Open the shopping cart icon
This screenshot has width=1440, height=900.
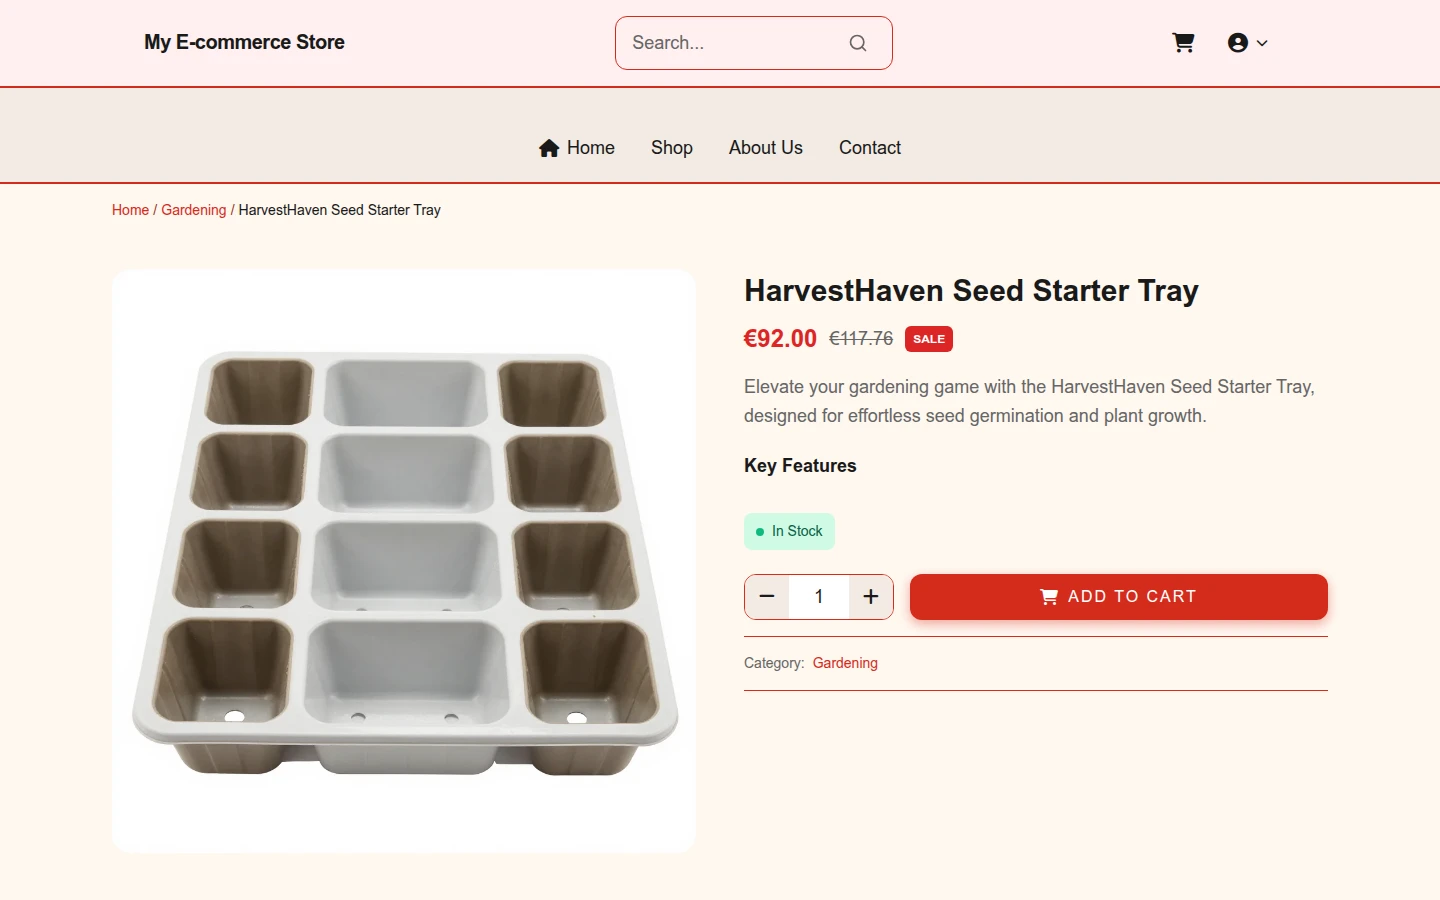(1183, 43)
